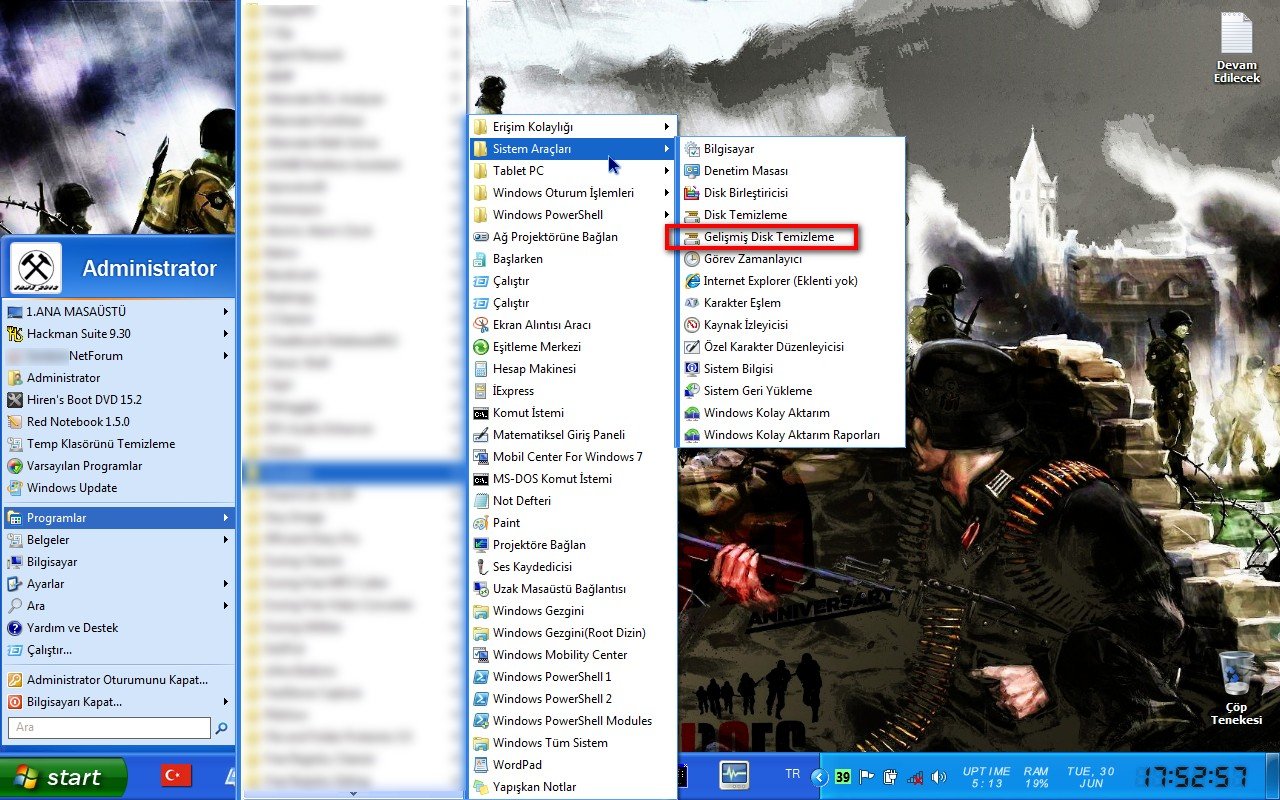Image resolution: width=1280 pixels, height=800 pixels.
Task: Click the Disk Birleştiricisi defragmenter icon
Action: point(692,193)
